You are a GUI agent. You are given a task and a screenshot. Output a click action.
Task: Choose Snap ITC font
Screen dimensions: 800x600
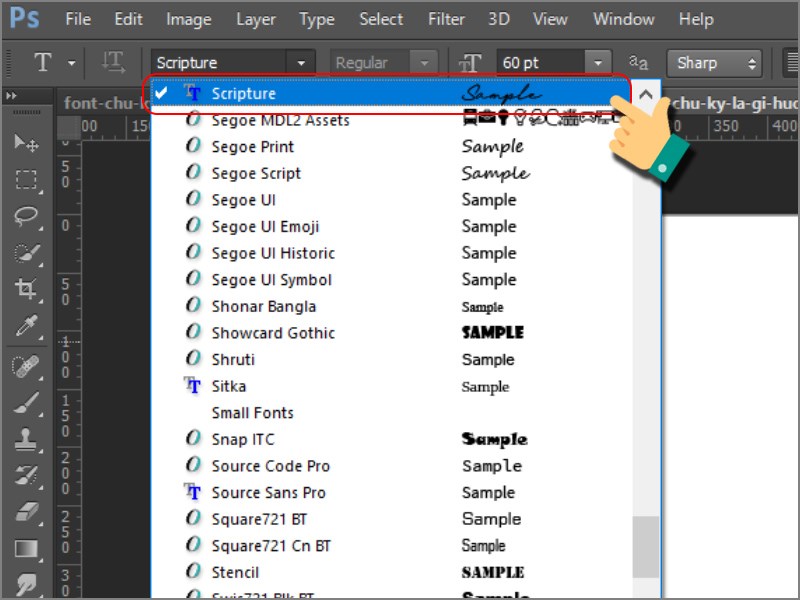click(391, 439)
